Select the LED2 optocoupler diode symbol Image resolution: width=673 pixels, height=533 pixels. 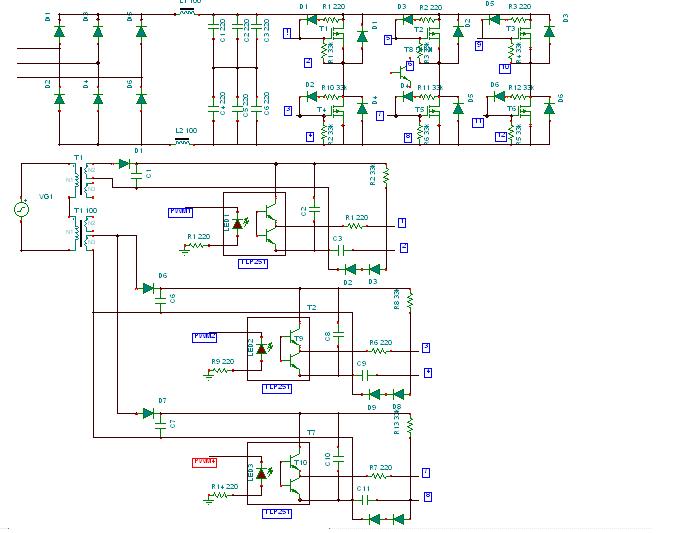262,348
